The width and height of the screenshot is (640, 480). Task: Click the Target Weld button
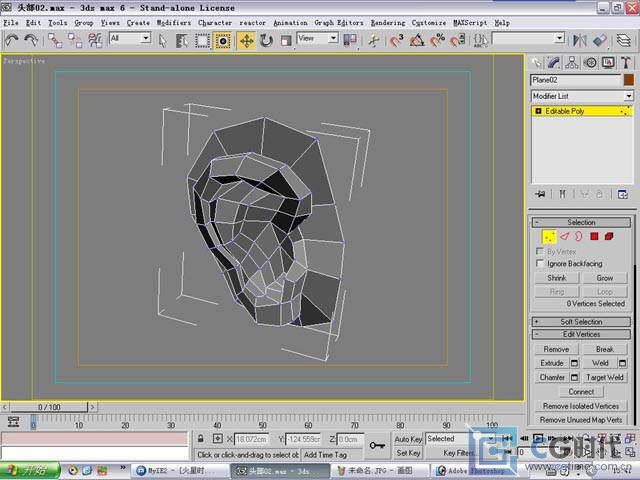[604, 377]
